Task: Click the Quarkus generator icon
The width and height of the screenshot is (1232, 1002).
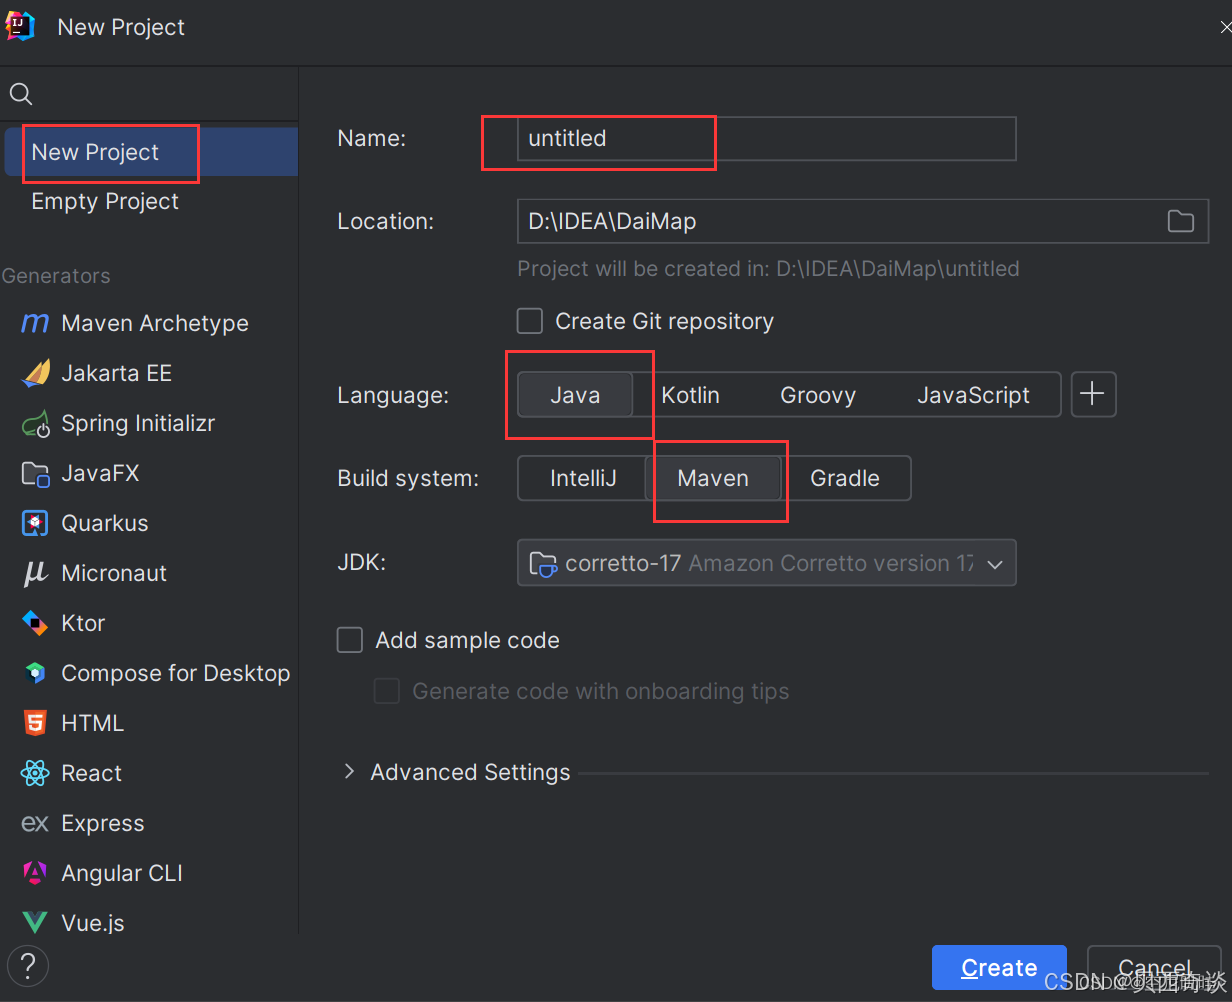Action: coord(35,523)
